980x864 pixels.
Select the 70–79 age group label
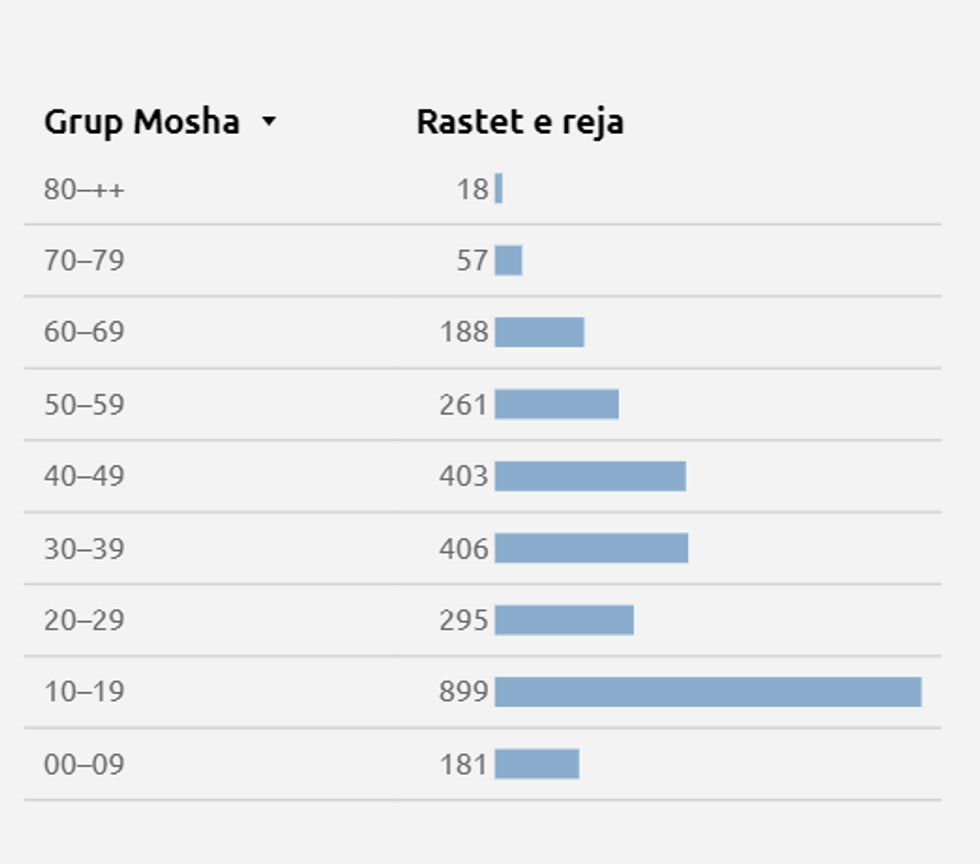pos(84,261)
